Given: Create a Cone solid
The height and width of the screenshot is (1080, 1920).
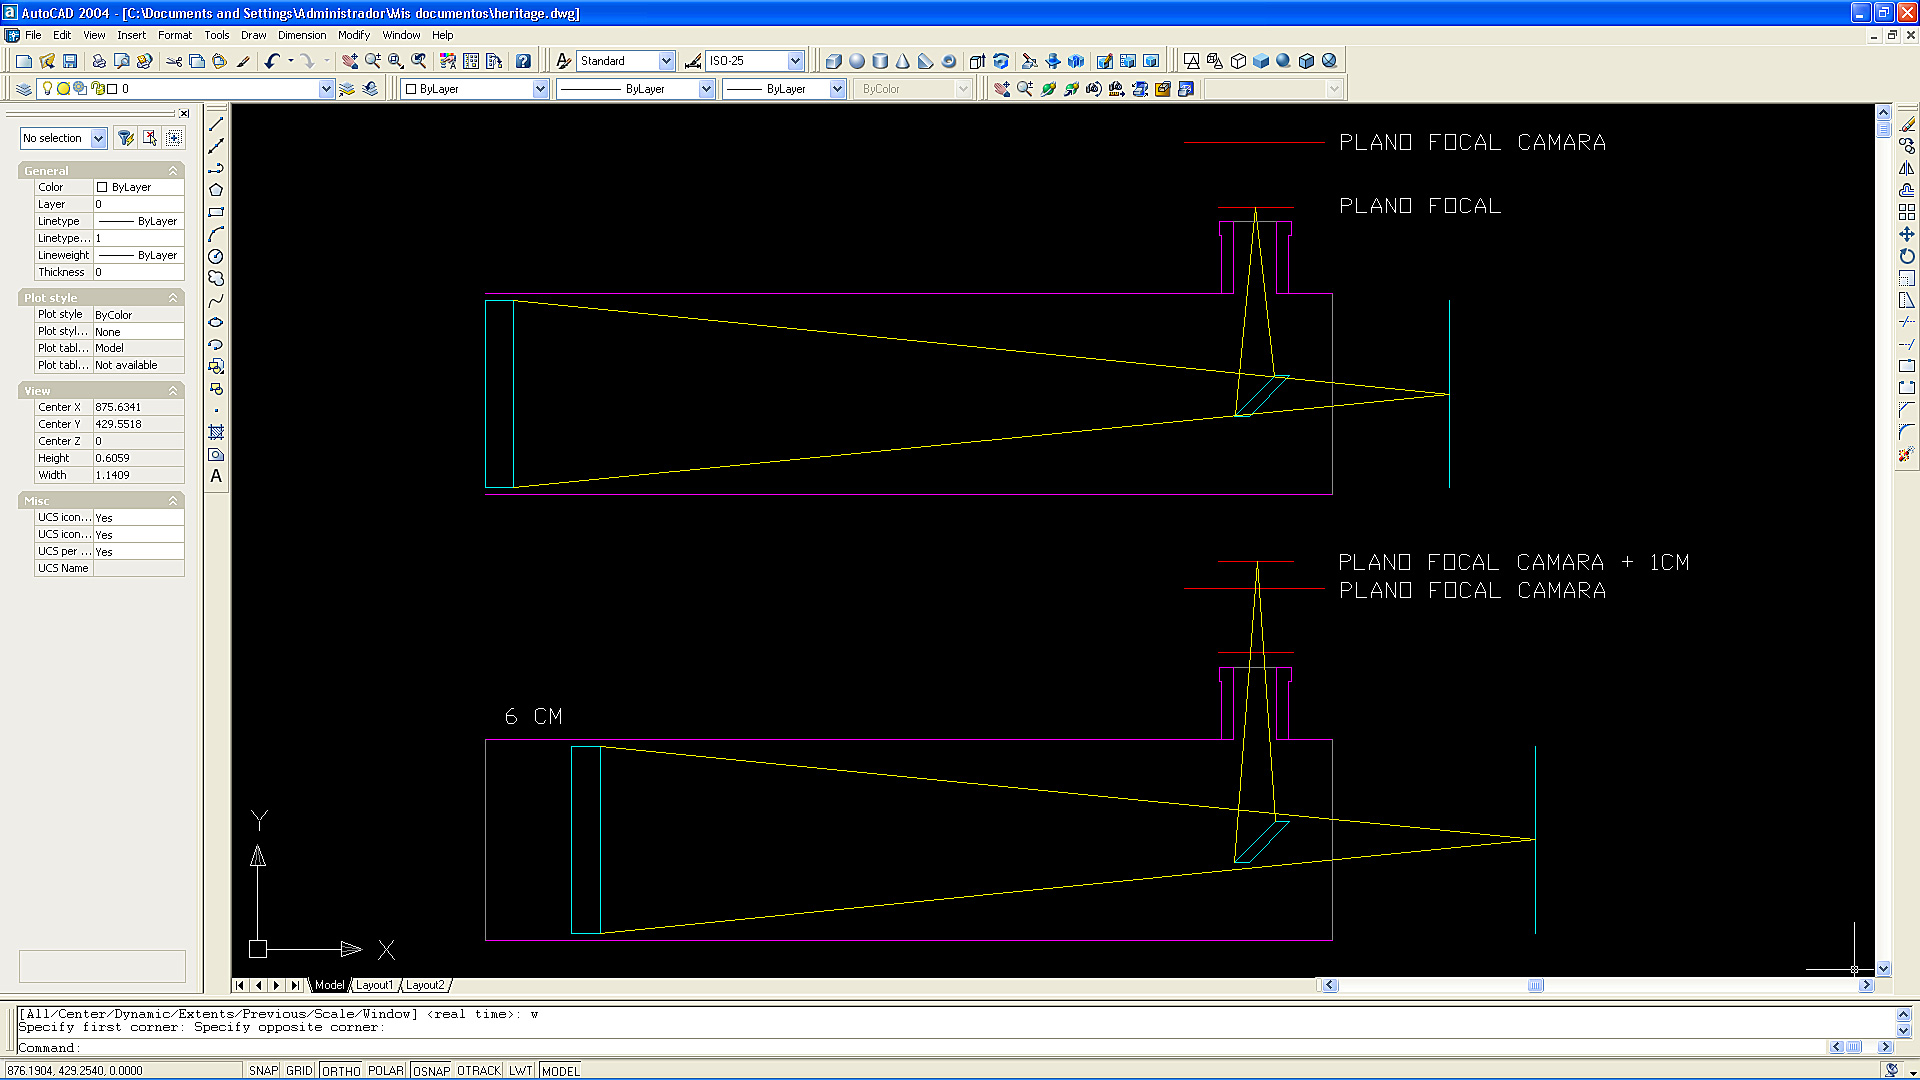Looking at the screenshot, I should [x=903, y=61].
